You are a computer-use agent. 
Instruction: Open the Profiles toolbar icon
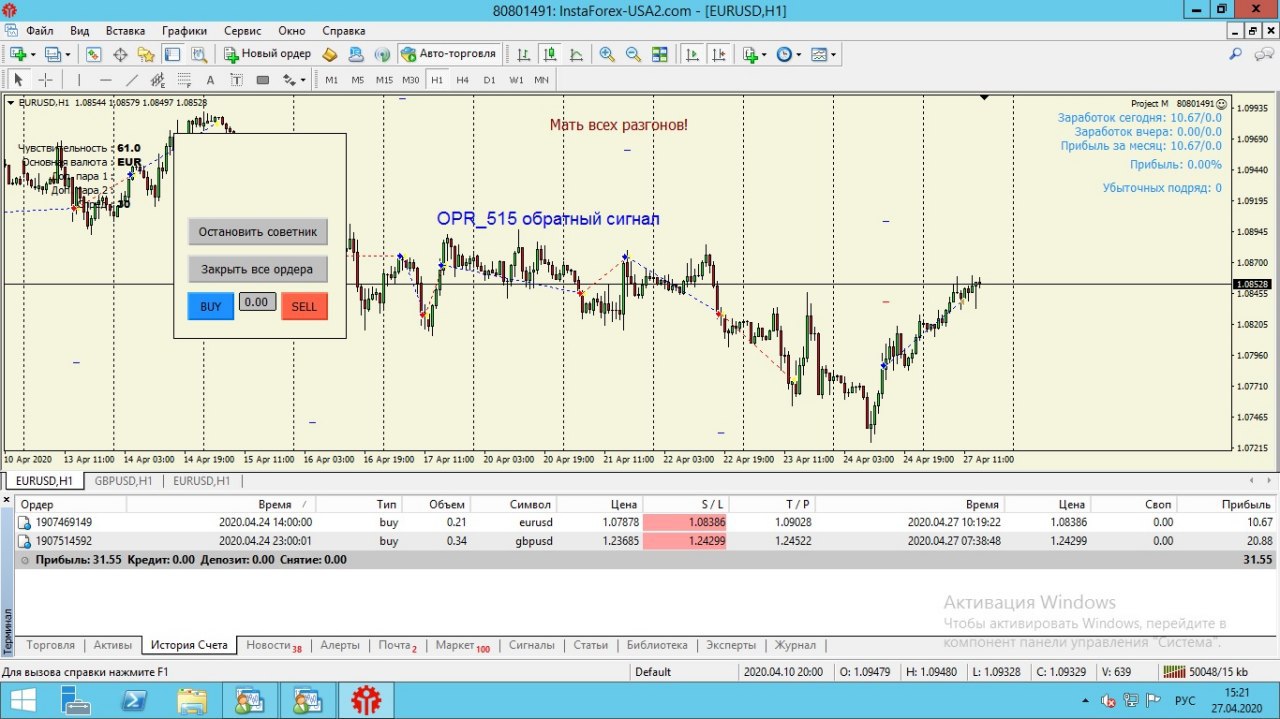53,54
